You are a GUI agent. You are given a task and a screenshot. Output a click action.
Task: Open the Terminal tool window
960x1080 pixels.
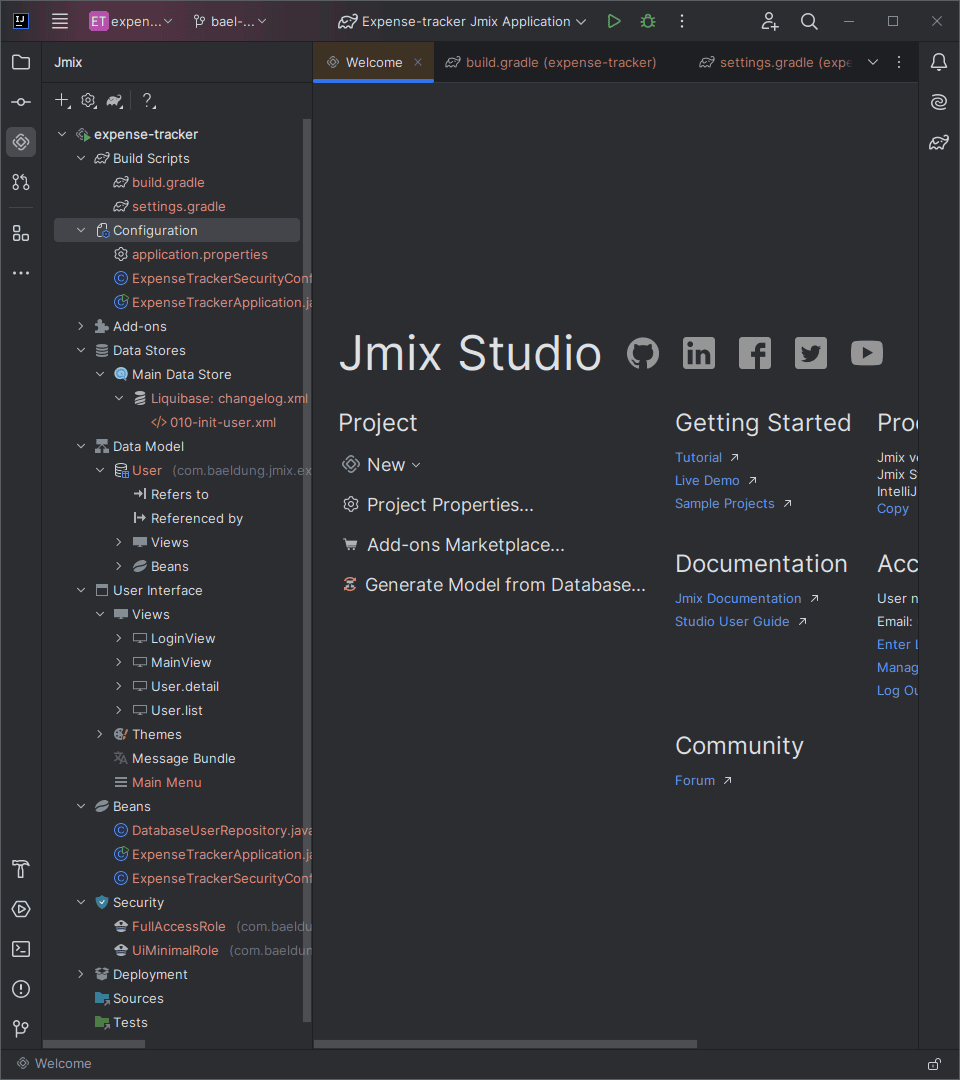(x=21, y=949)
